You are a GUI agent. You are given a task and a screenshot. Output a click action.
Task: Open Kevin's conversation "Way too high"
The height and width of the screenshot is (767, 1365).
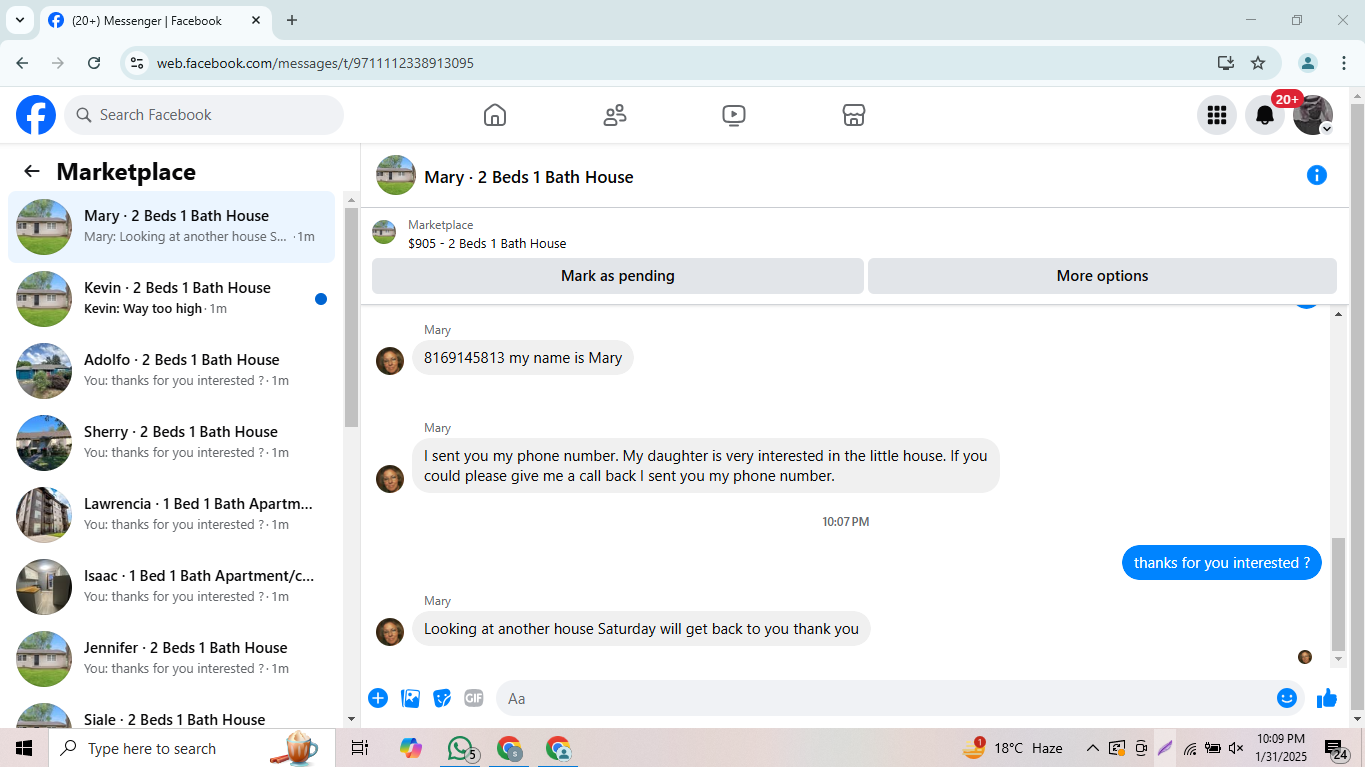click(172, 299)
